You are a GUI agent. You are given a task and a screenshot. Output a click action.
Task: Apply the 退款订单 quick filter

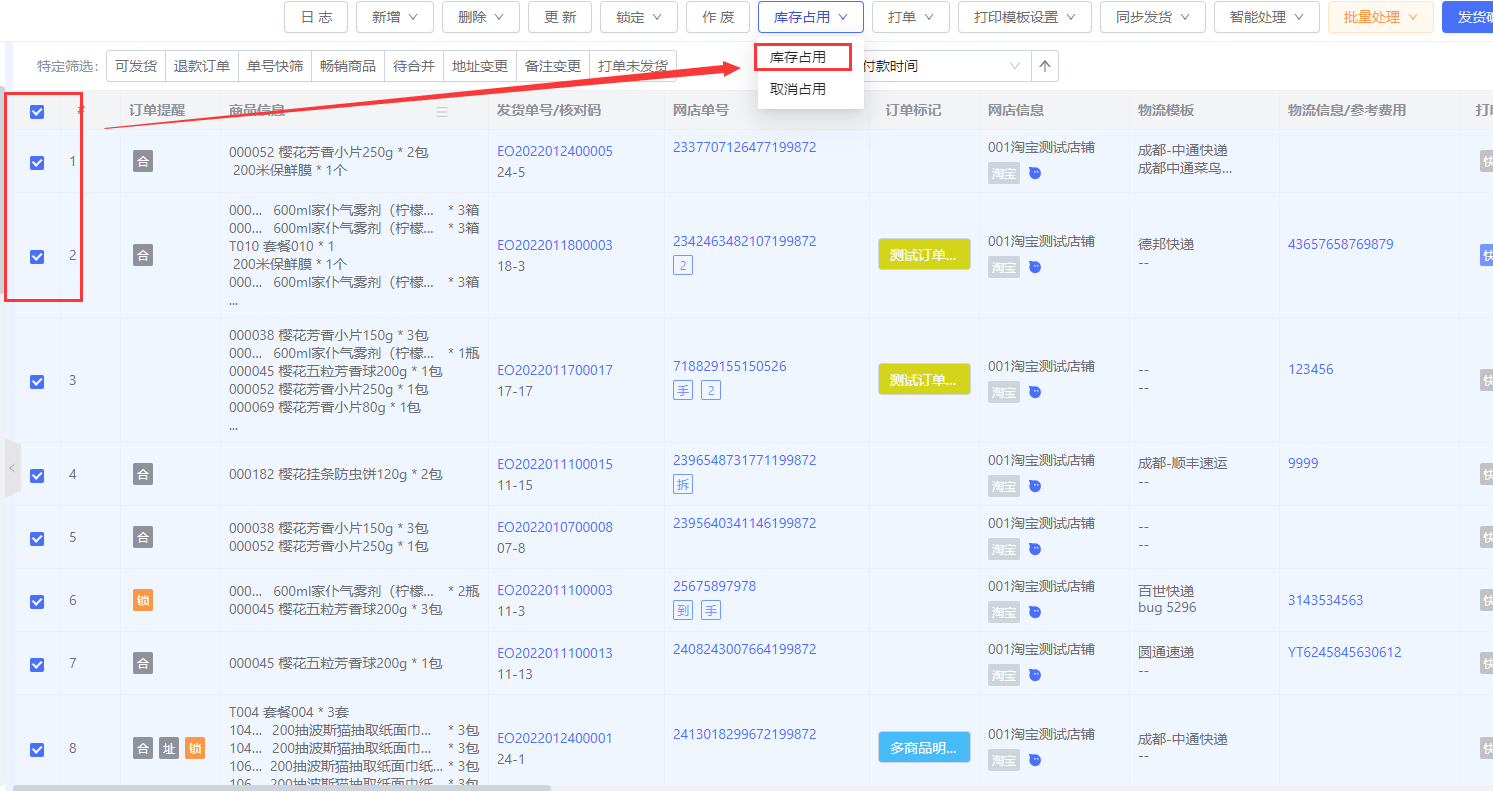(202, 66)
